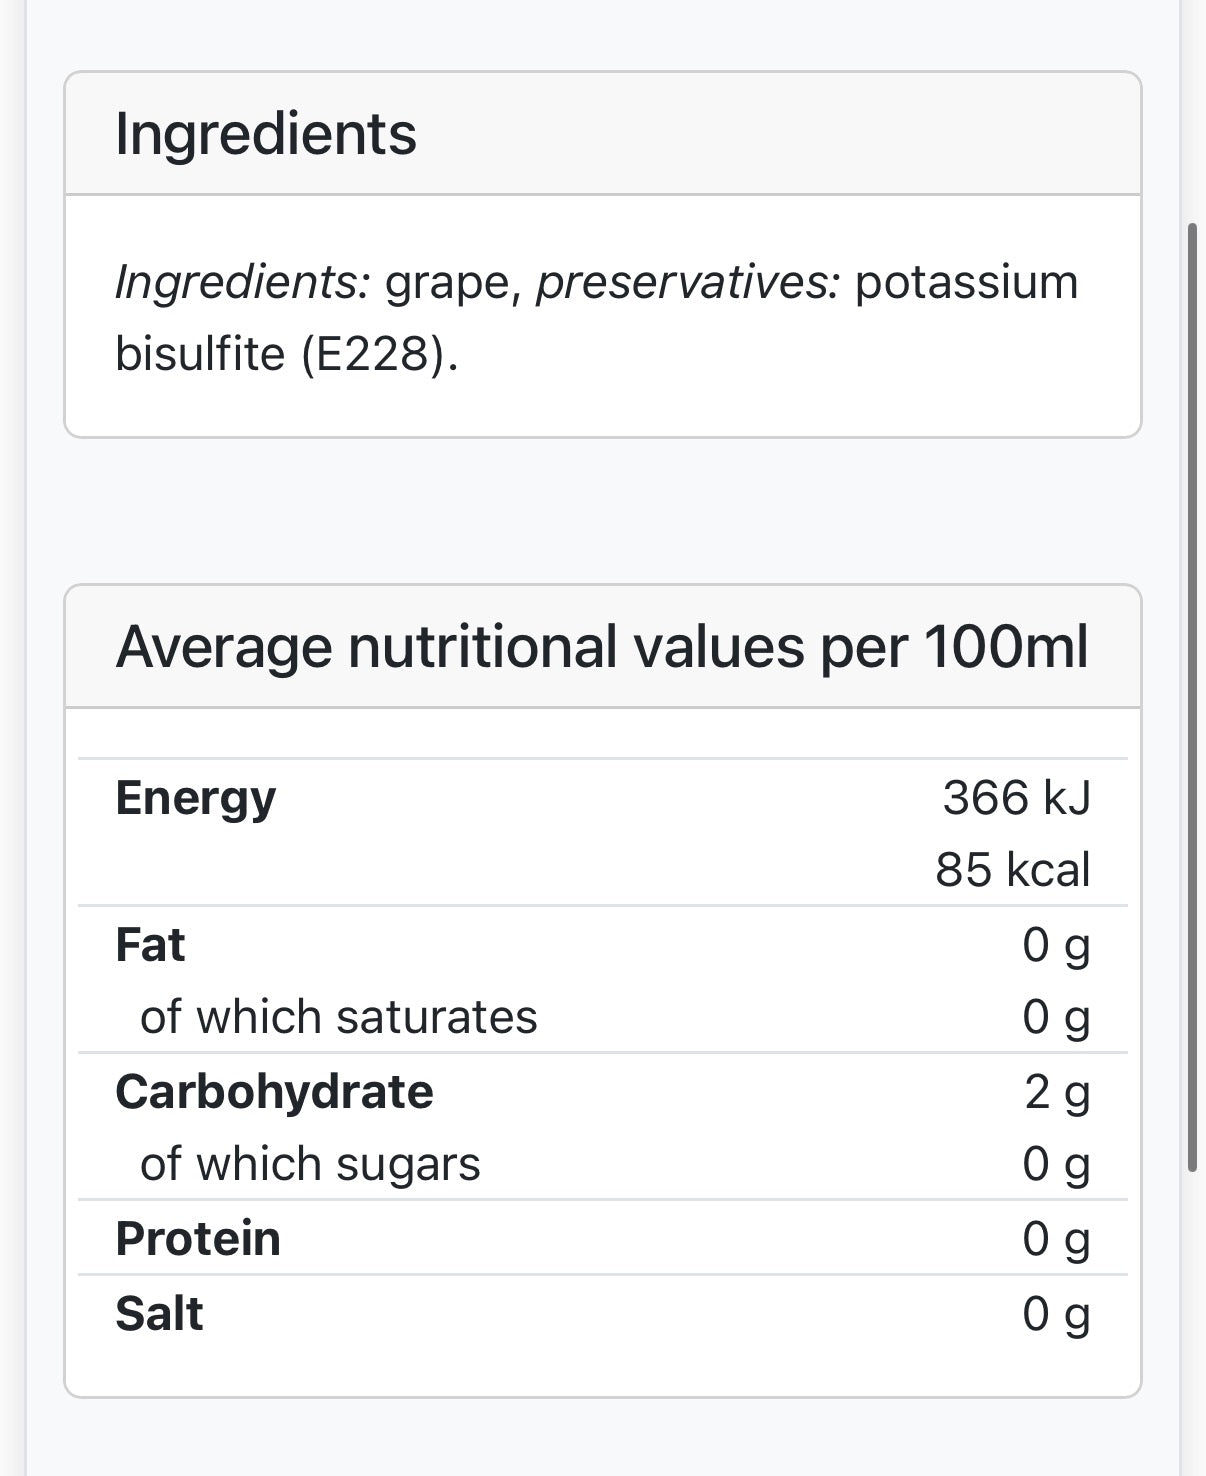Click the "of which saturates" label
This screenshot has width=1206, height=1476.
tap(338, 1017)
